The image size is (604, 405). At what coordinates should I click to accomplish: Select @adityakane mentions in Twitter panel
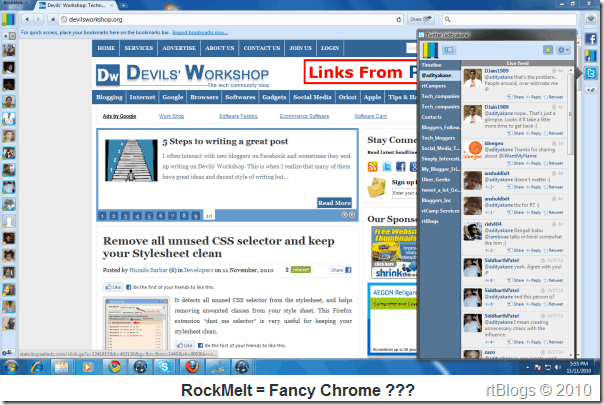(x=441, y=76)
